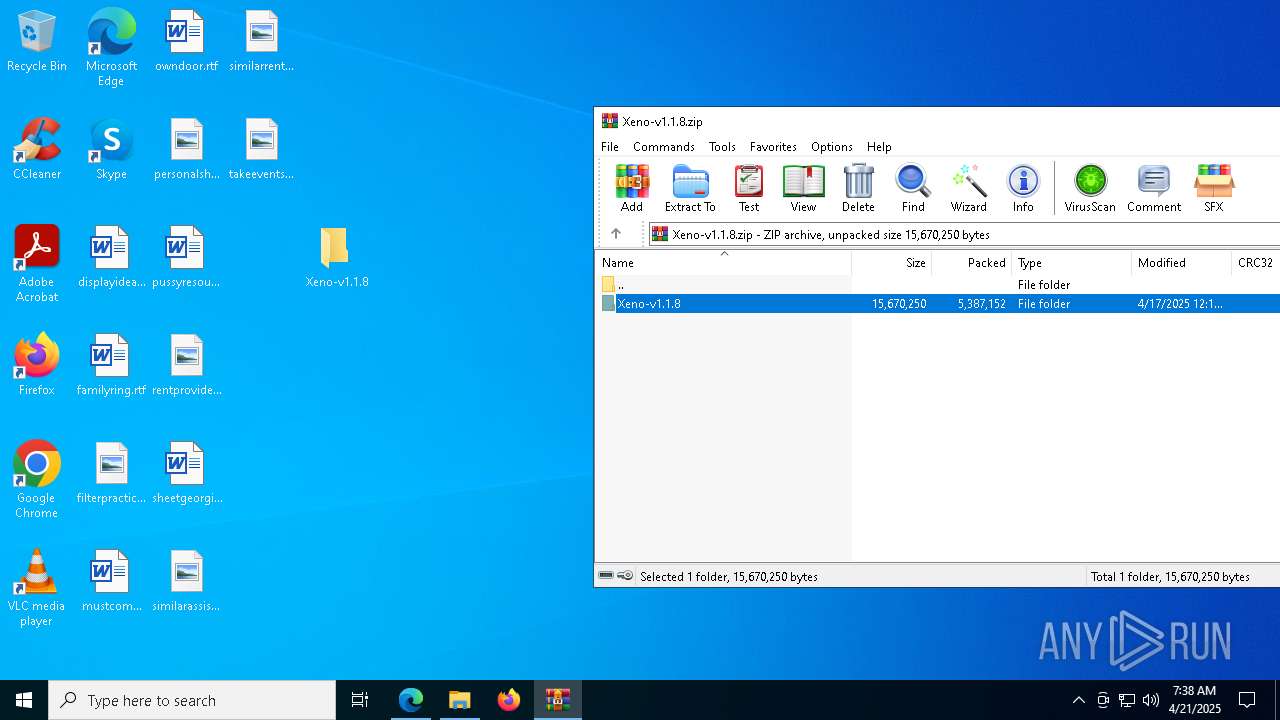Image resolution: width=1280 pixels, height=720 pixels.
Task: Show hidden system tray icons
Action: point(1078,700)
